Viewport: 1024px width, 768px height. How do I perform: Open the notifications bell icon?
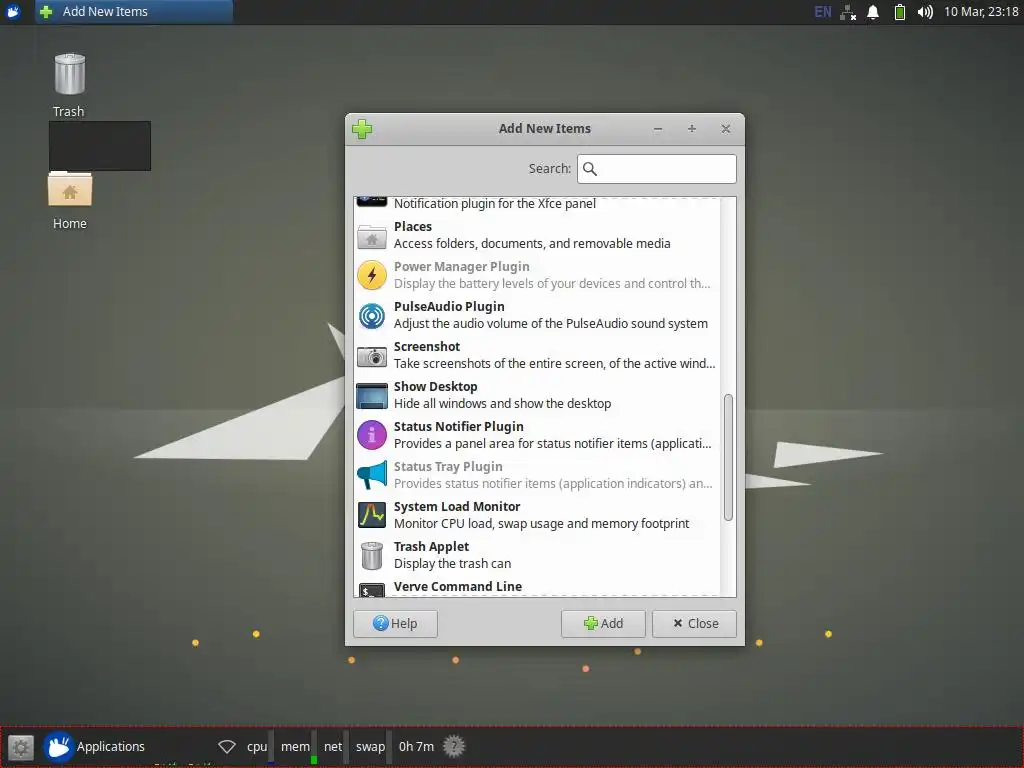click(872, 12)
